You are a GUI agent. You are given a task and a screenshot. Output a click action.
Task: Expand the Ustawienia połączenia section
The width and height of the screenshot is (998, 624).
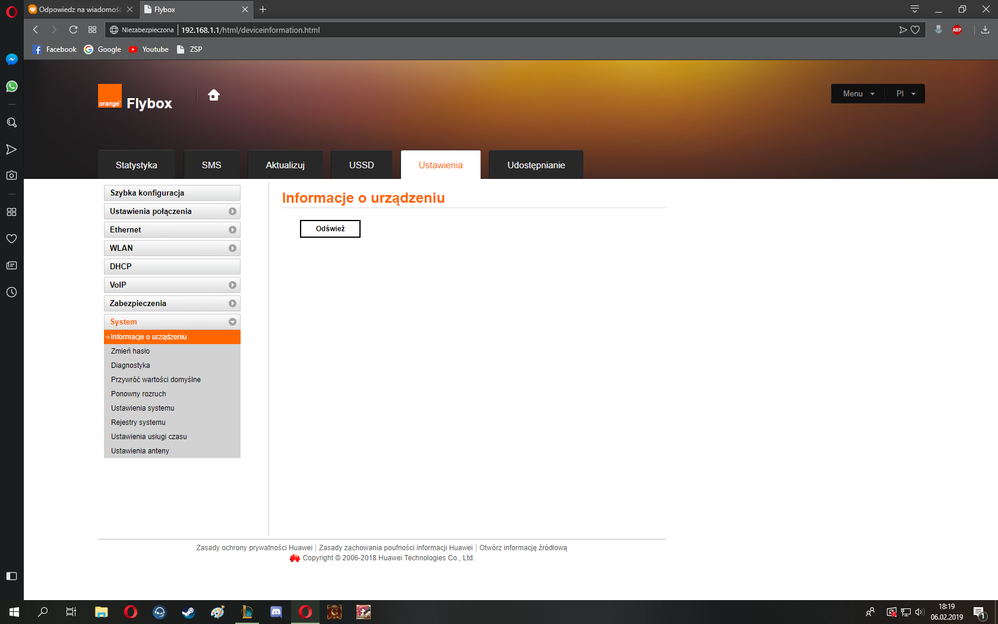(x=172, y=211)
